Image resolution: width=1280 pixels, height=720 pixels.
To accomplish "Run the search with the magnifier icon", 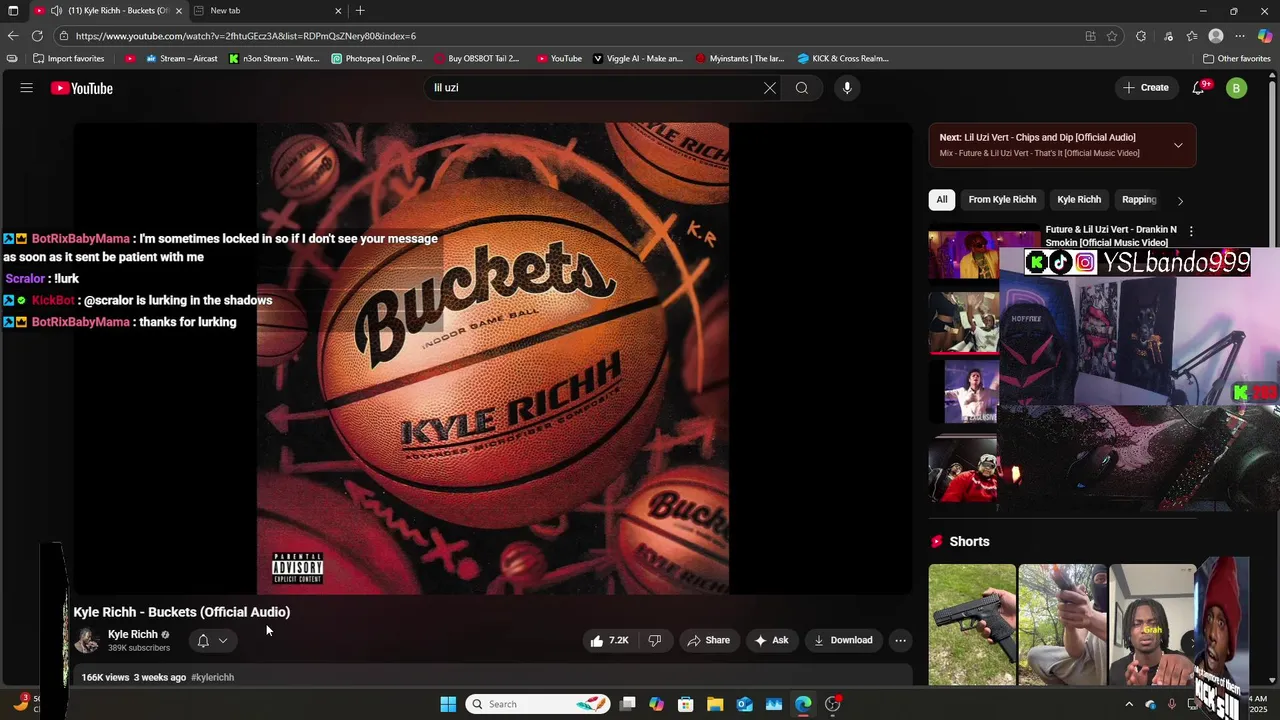I will pyautogui.click(x=802, y=88).
